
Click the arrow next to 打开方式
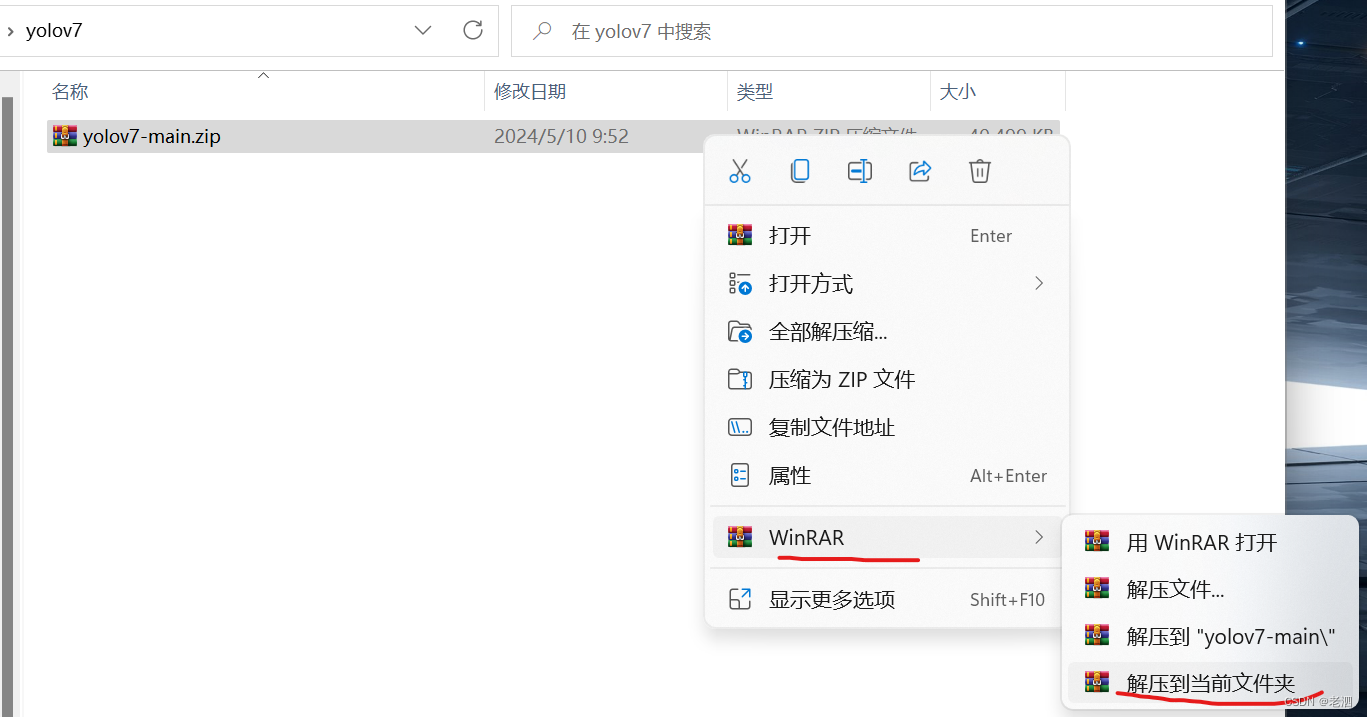point(1039,284)
